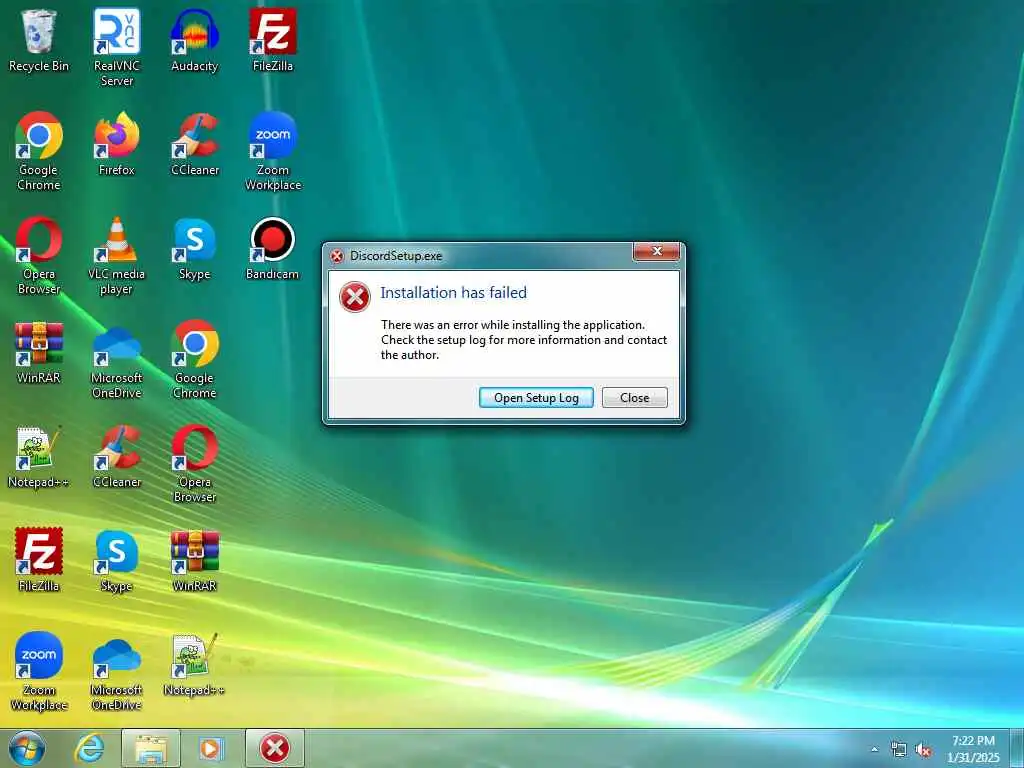
Task: Open the Windows Start menu orb
Action: coord(27,748)
